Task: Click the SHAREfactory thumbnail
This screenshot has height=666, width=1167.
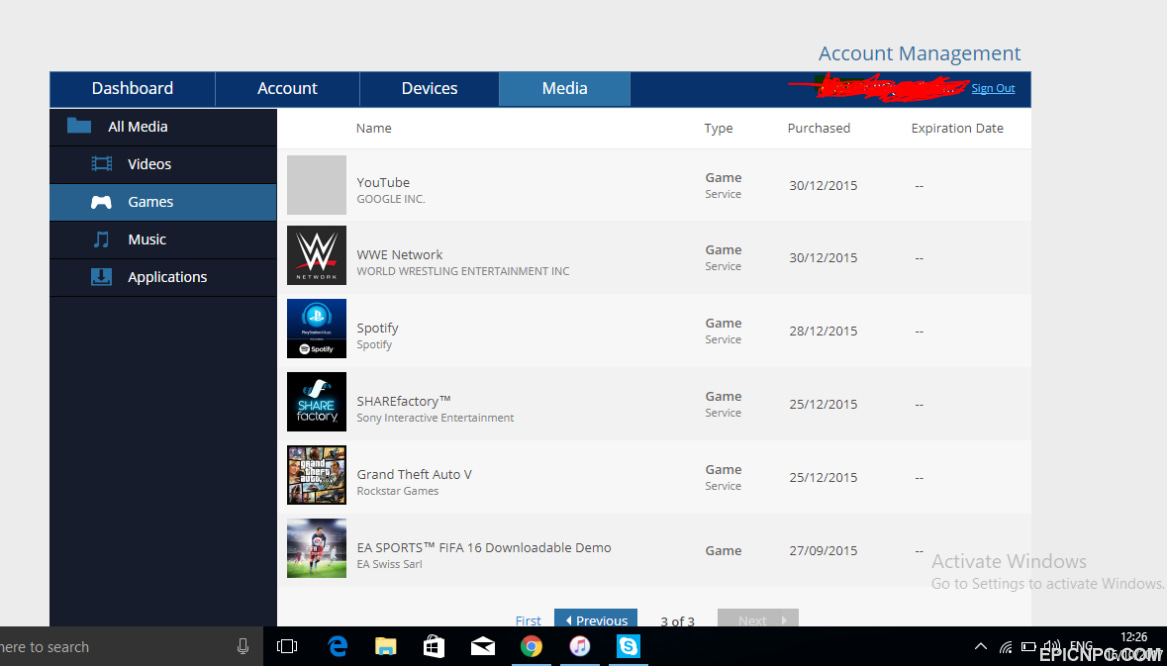Action: 316,402
